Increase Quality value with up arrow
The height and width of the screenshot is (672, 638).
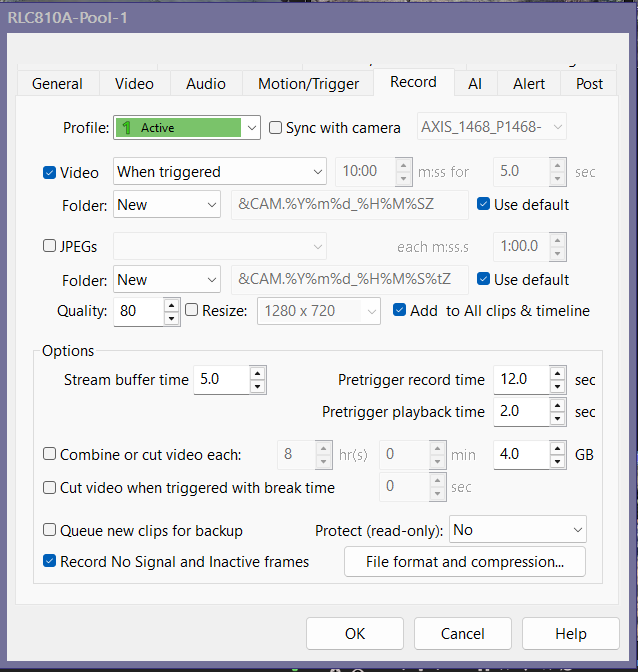[x=171, y=305]
